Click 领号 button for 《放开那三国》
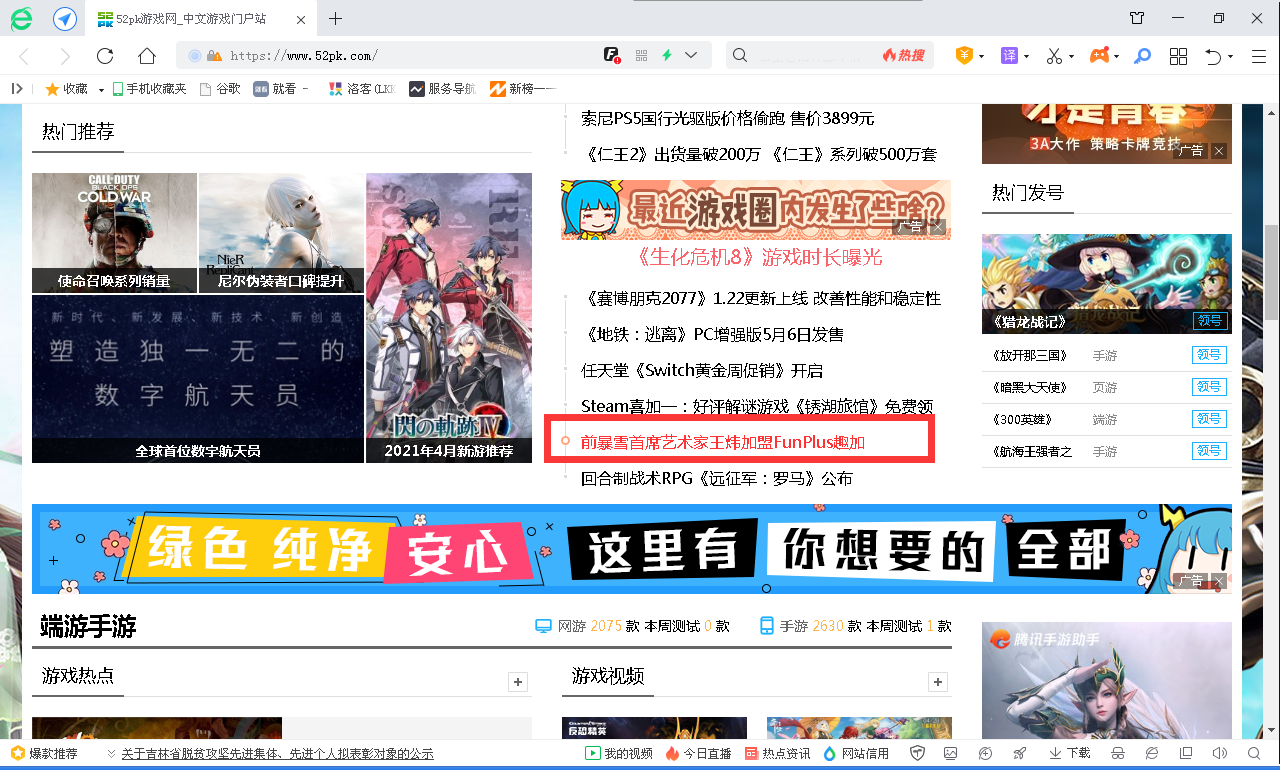 coord(1209,355)
